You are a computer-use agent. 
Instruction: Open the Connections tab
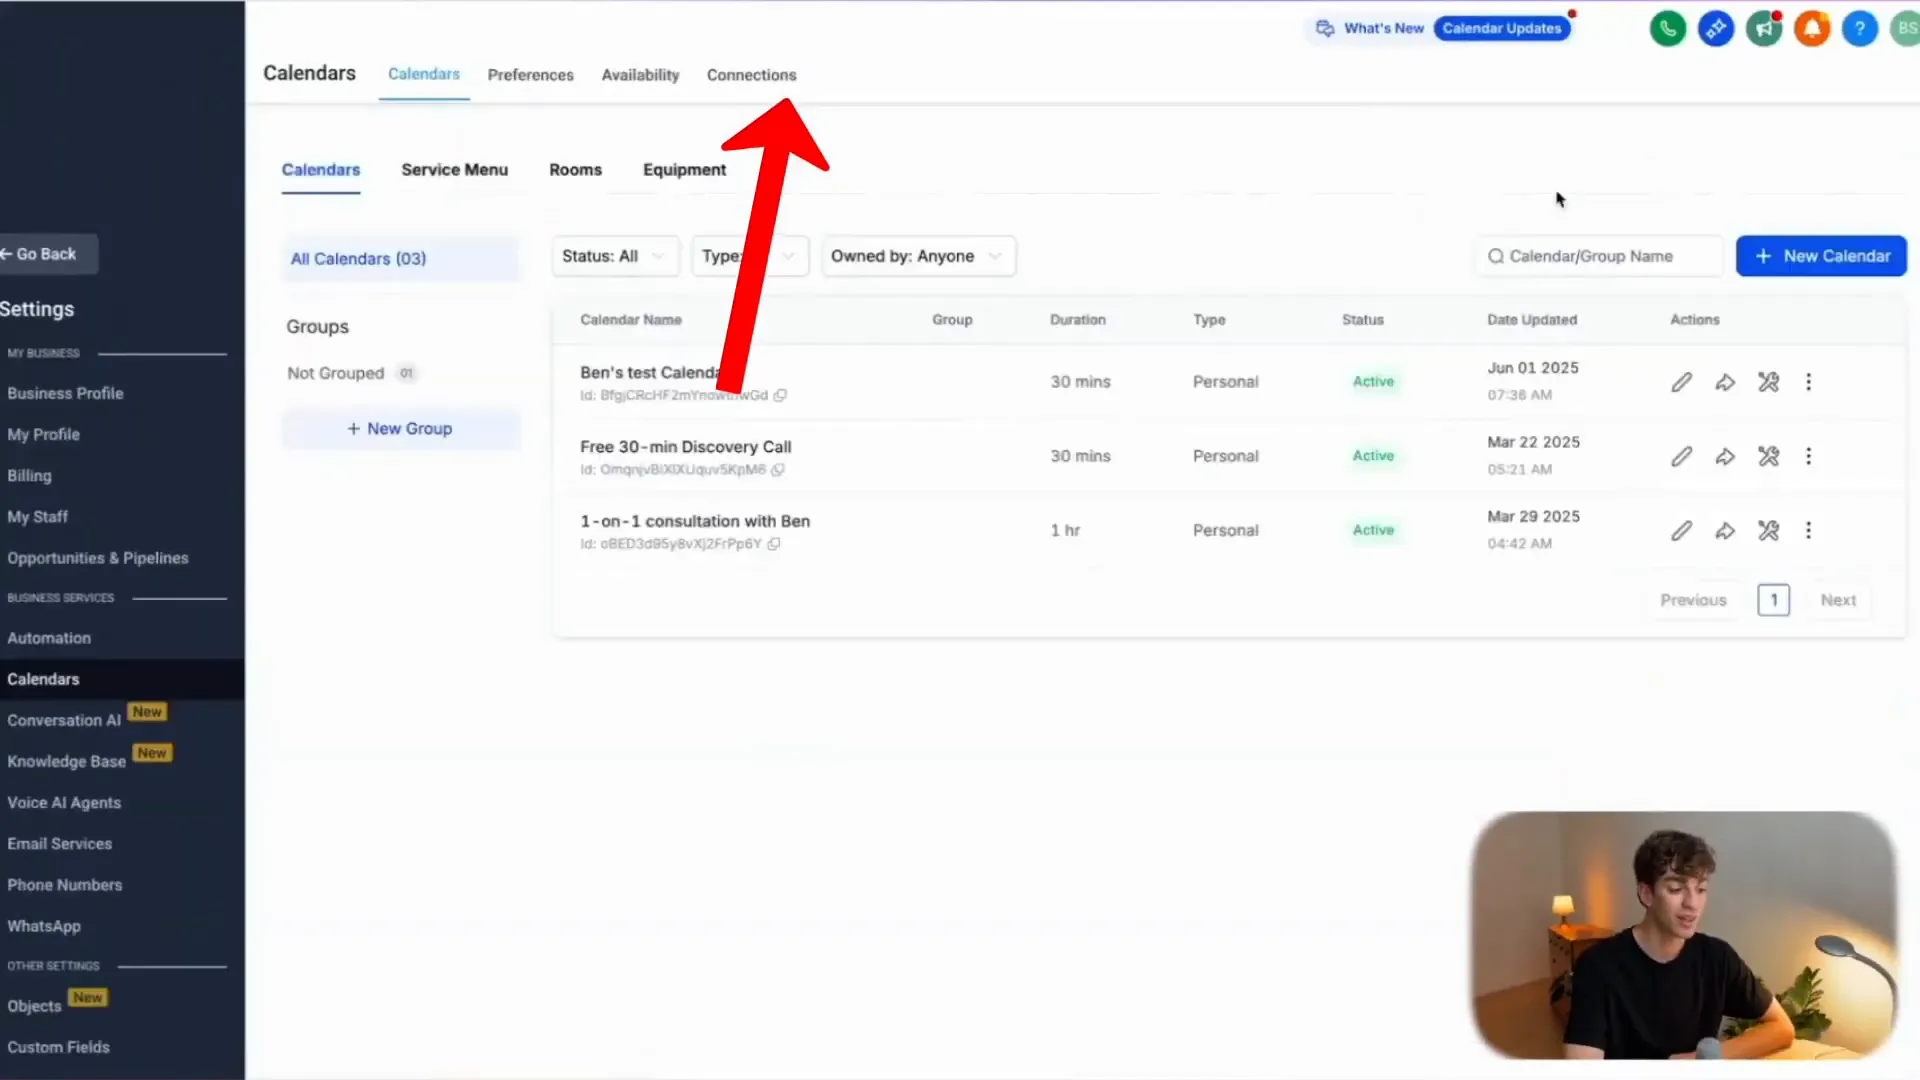tap(751, 75)
